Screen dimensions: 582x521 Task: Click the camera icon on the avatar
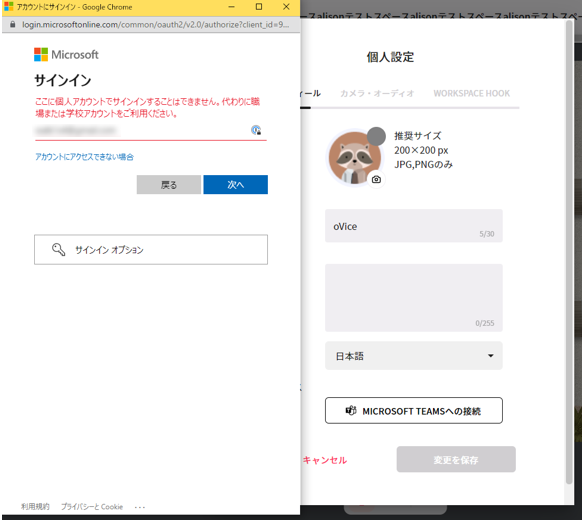376,180
